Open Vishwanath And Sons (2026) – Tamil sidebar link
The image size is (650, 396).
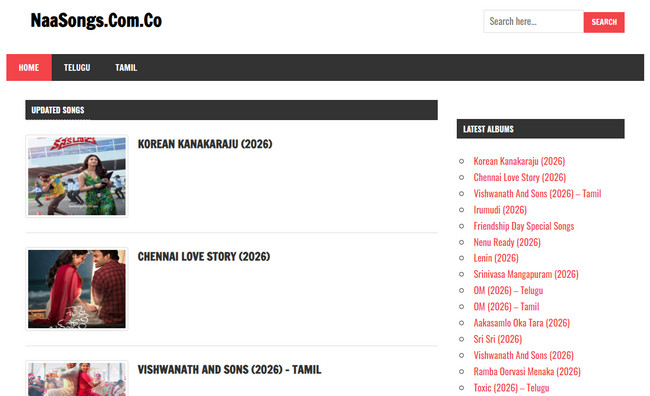(537, 194)
